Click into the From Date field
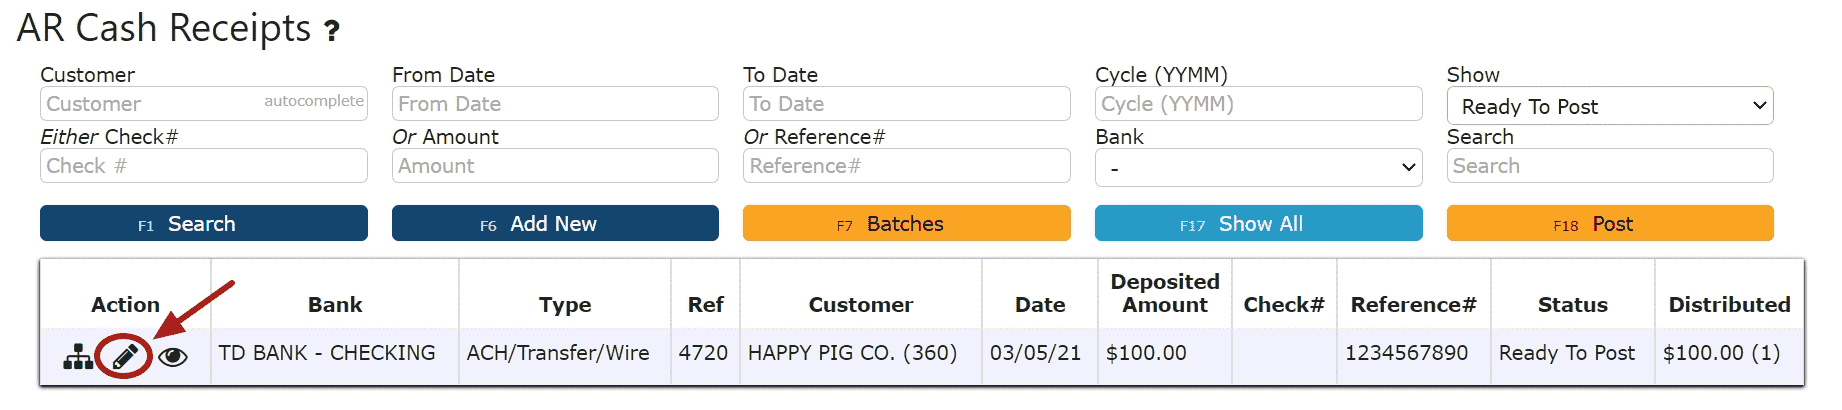This screenshot has width=1842, height=410. click(x=555, y=104)
